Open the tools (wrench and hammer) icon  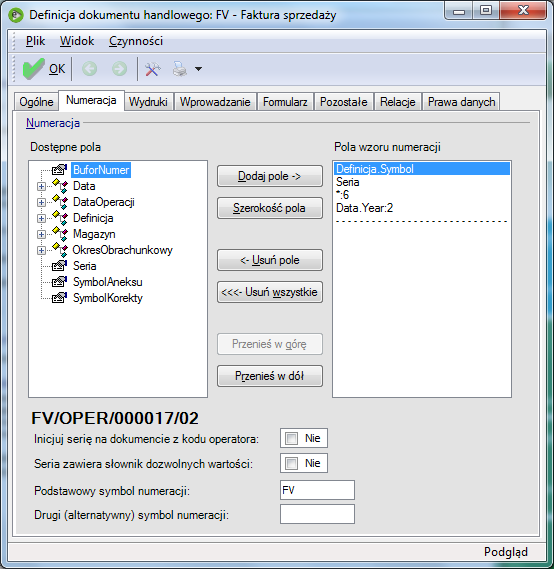point(153,69)
